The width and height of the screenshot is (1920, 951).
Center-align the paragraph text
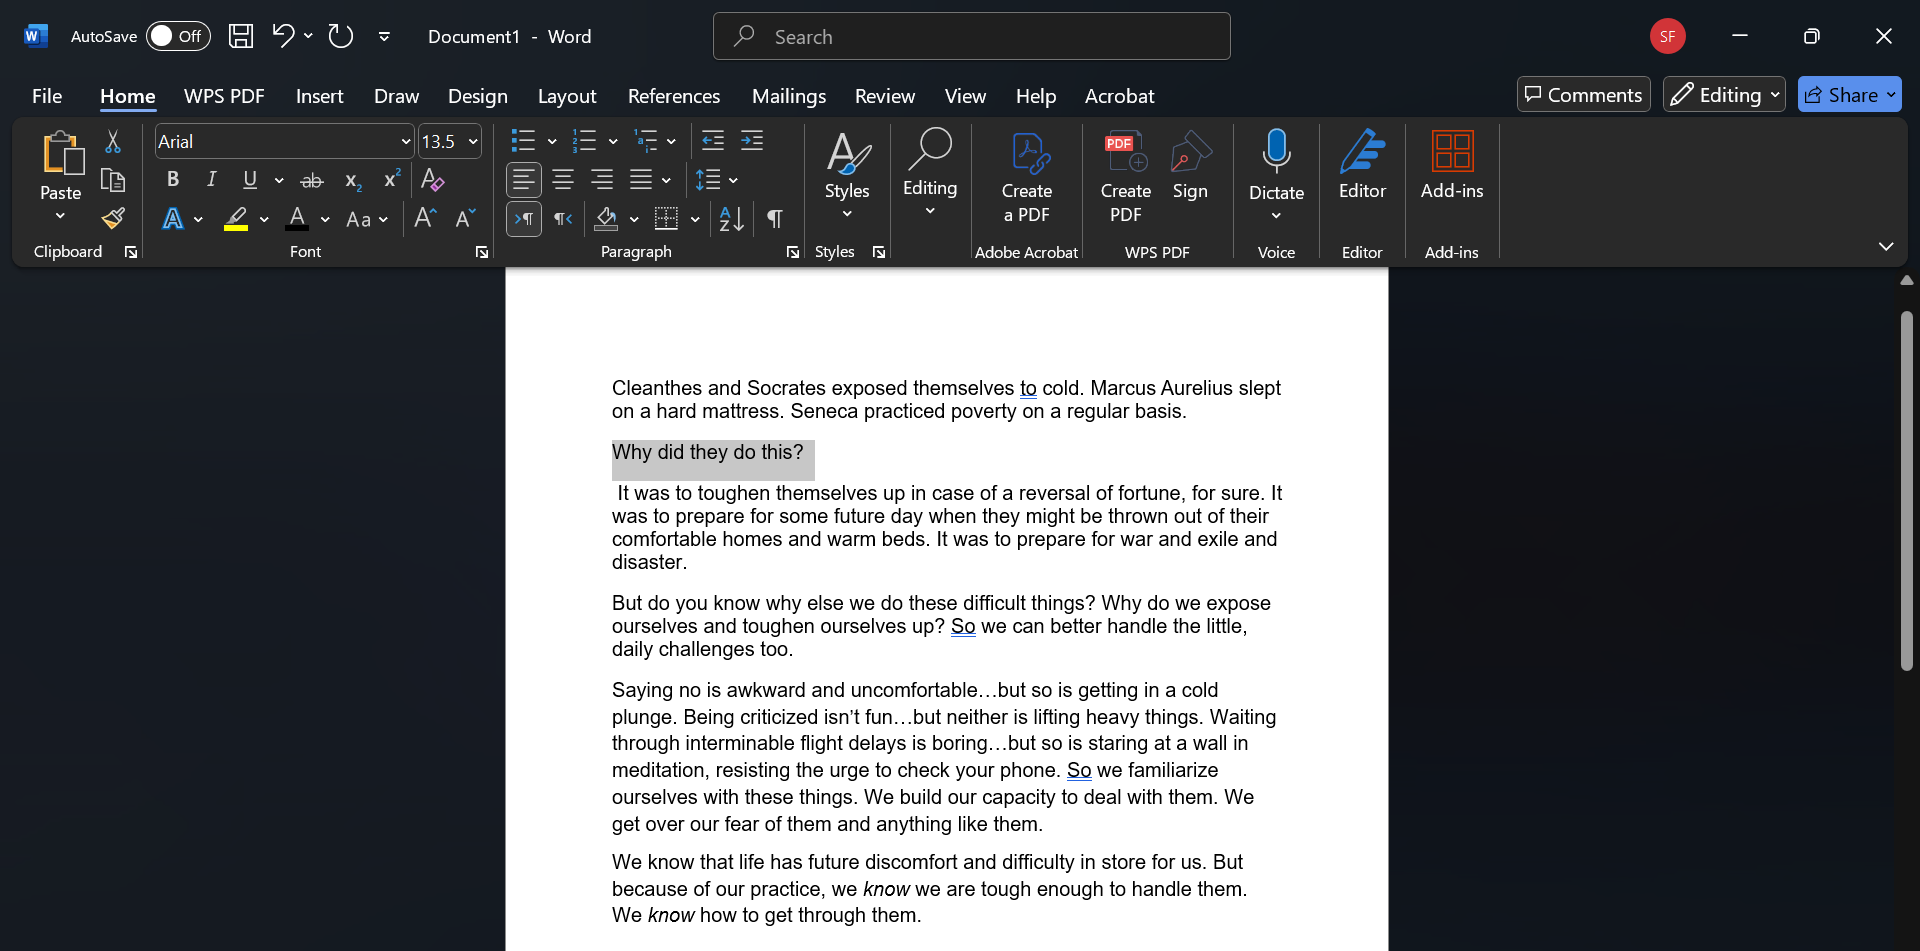coord(563,180)
